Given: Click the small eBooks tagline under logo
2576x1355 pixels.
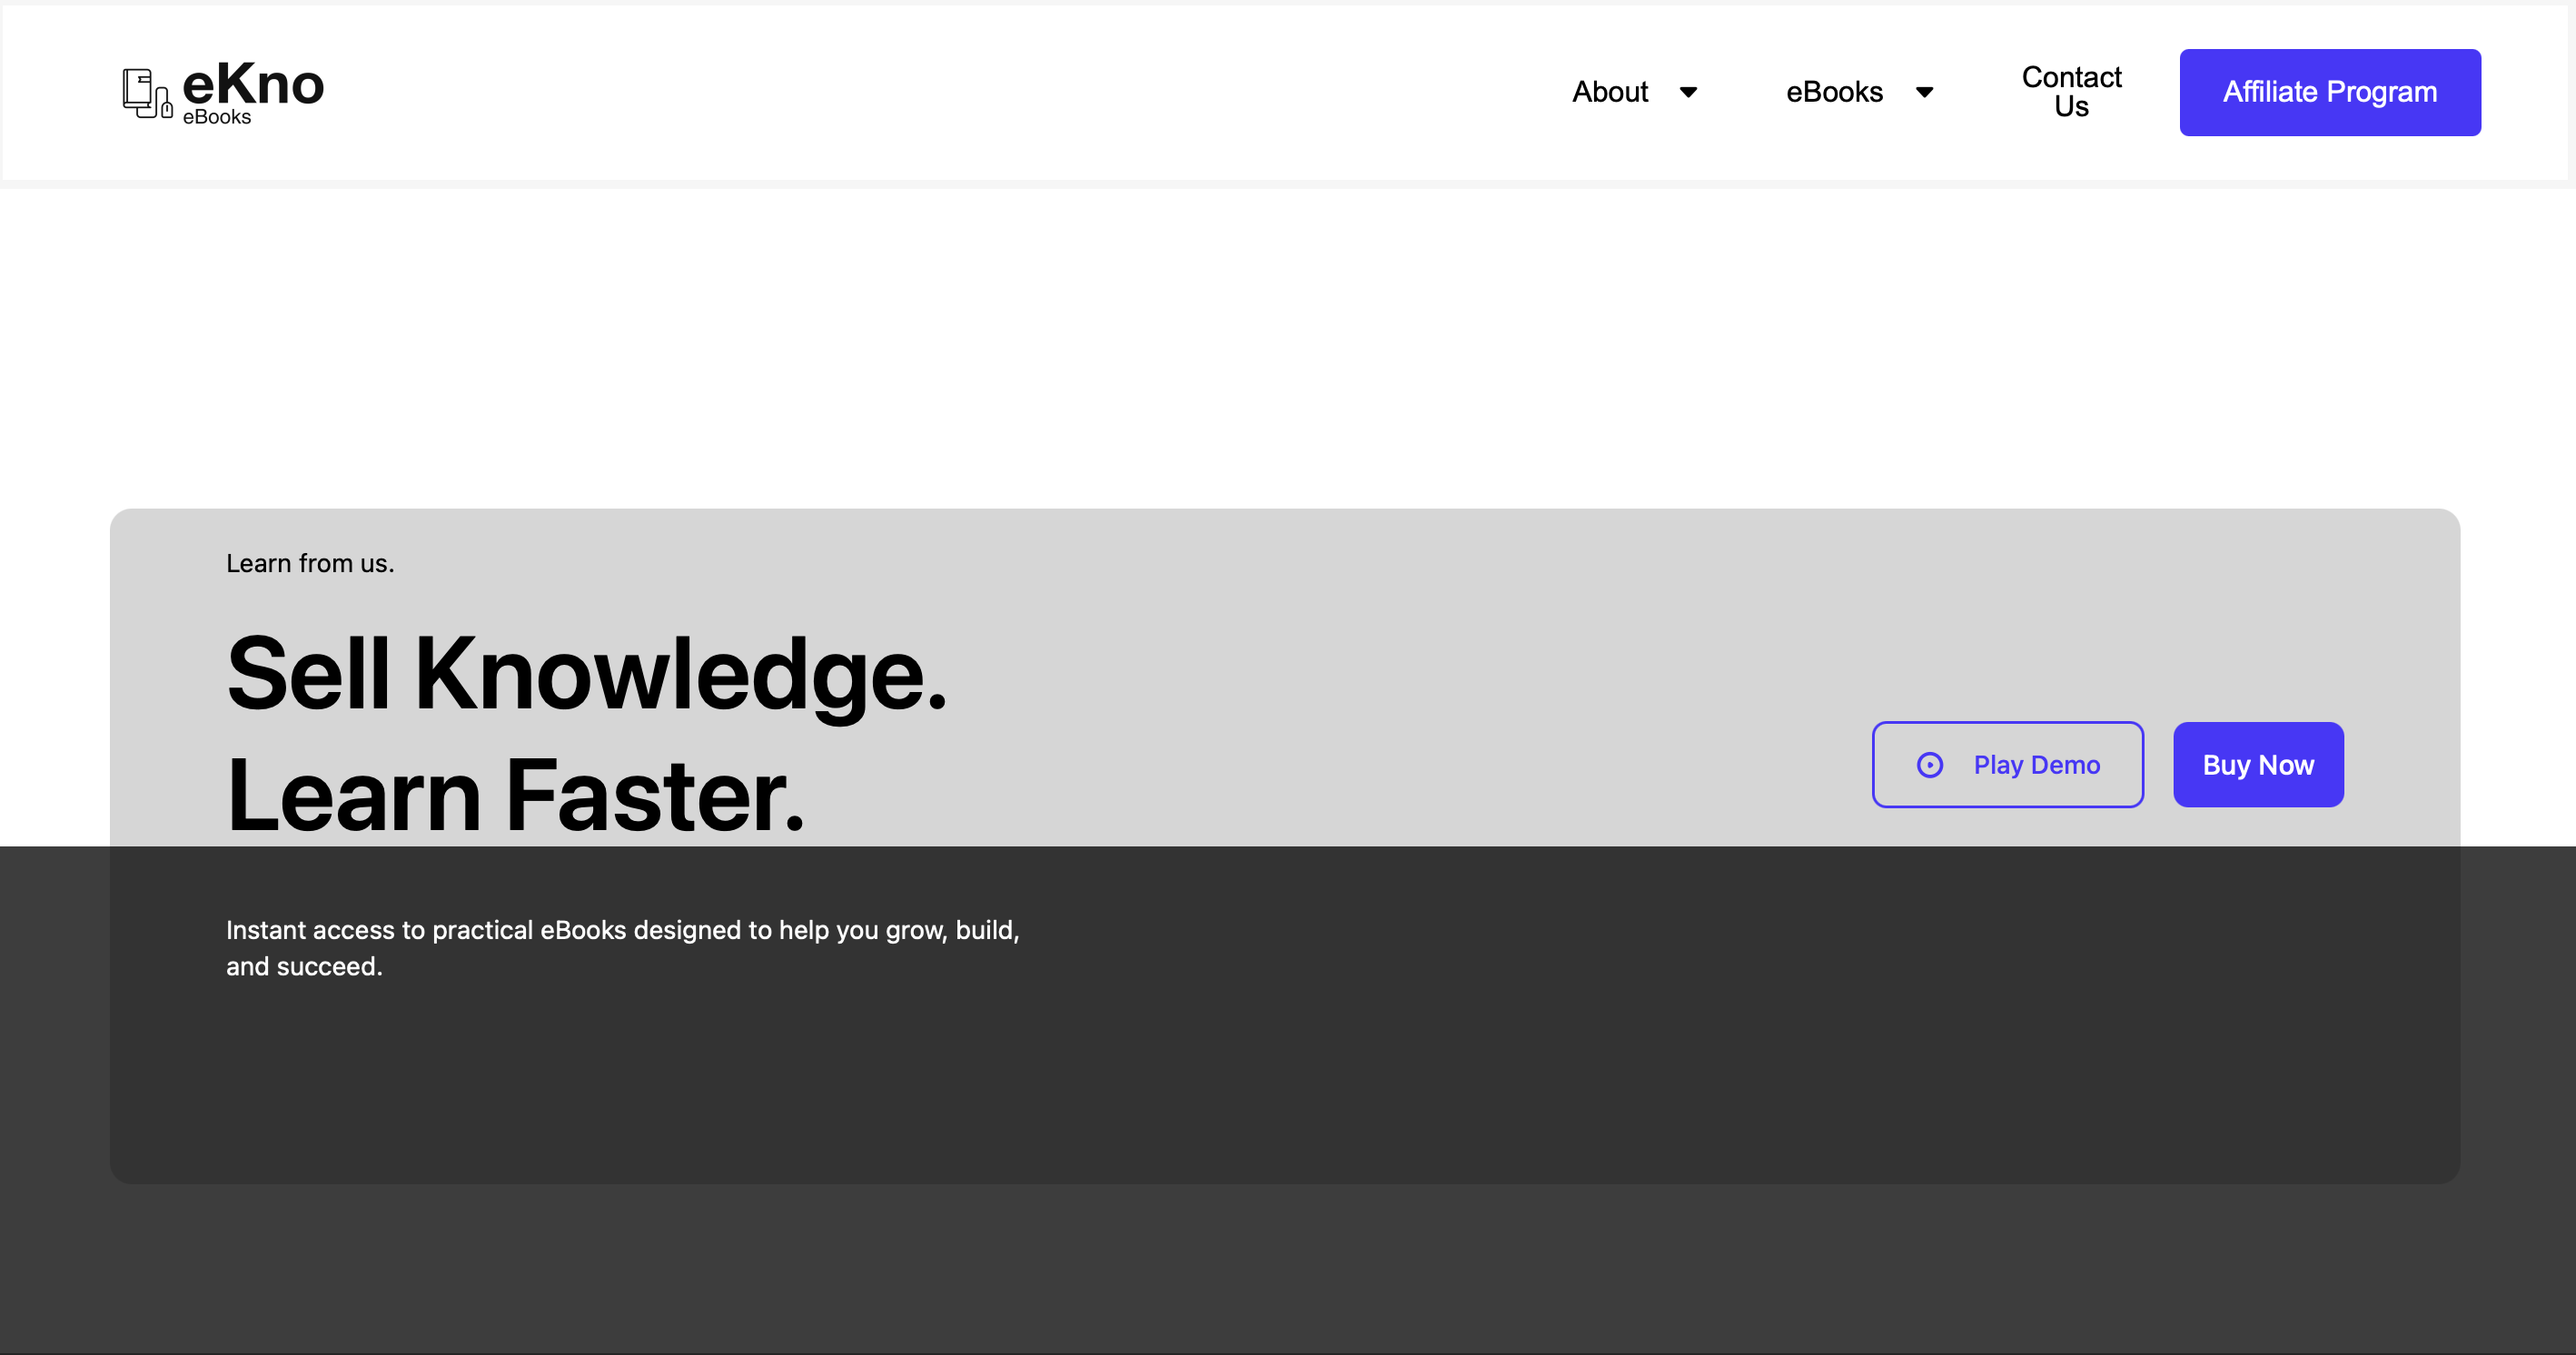Looking at the screenshot, I should 217,117.
